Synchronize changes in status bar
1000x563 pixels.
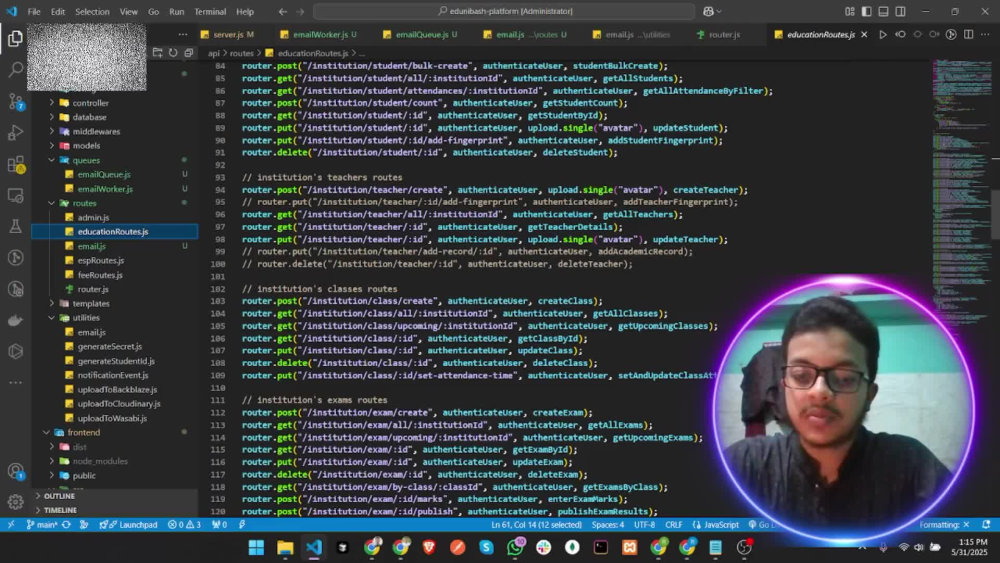[66, 525]
